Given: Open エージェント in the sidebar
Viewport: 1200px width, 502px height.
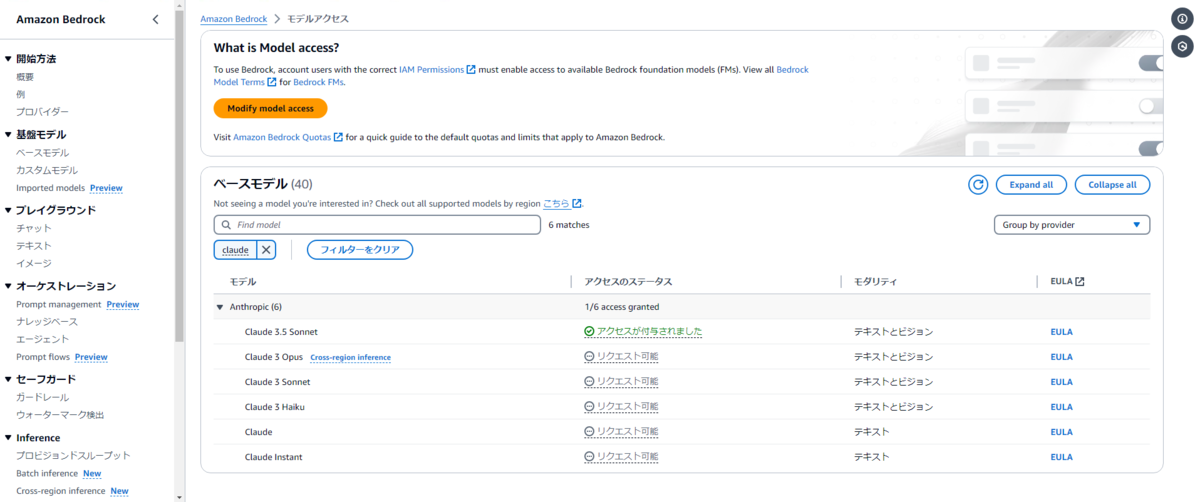Looking at the screenshot, I should tap(43, 340).
